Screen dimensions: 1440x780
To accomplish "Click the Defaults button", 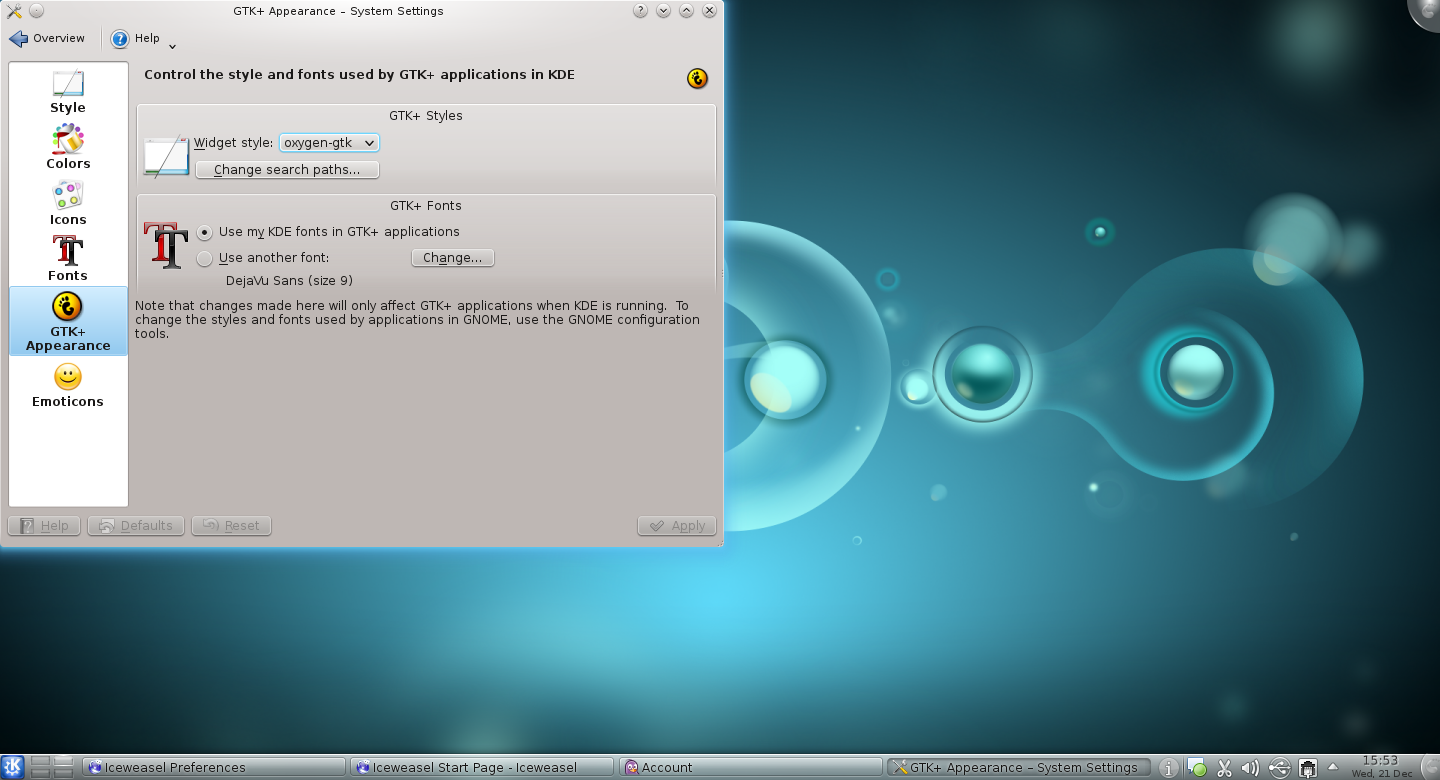I will pos(136,526).
